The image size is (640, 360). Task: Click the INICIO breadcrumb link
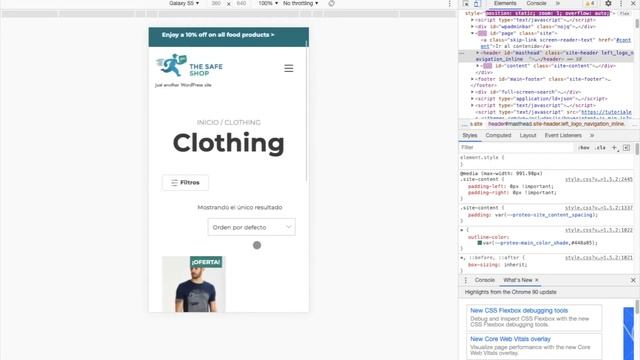click(x=208, y=122)
